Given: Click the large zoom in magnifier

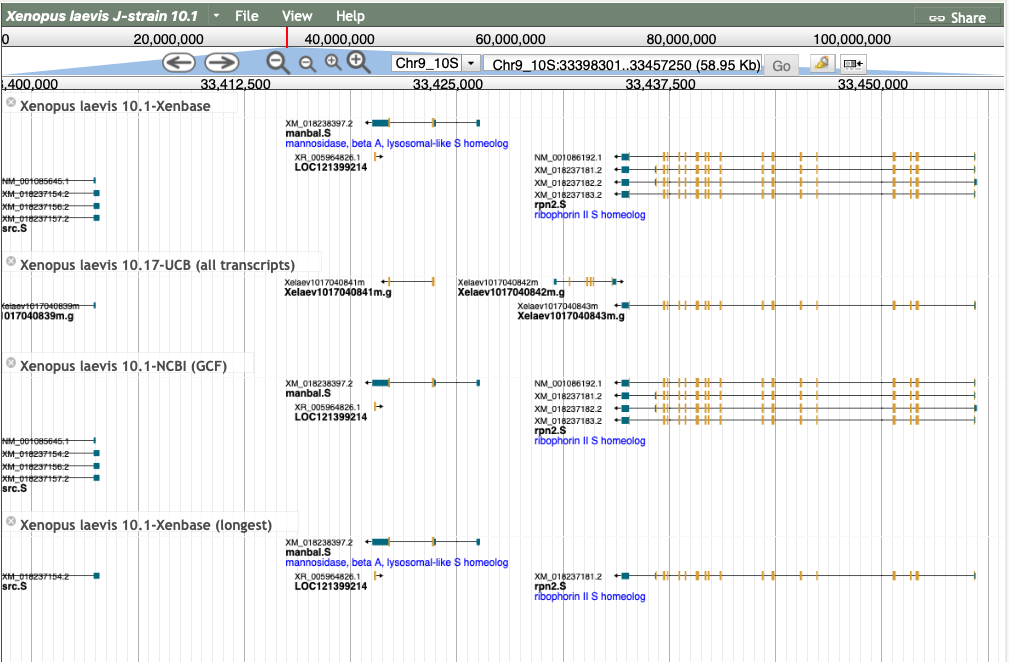Looking at the screenshot, I should tap(359, 63).
